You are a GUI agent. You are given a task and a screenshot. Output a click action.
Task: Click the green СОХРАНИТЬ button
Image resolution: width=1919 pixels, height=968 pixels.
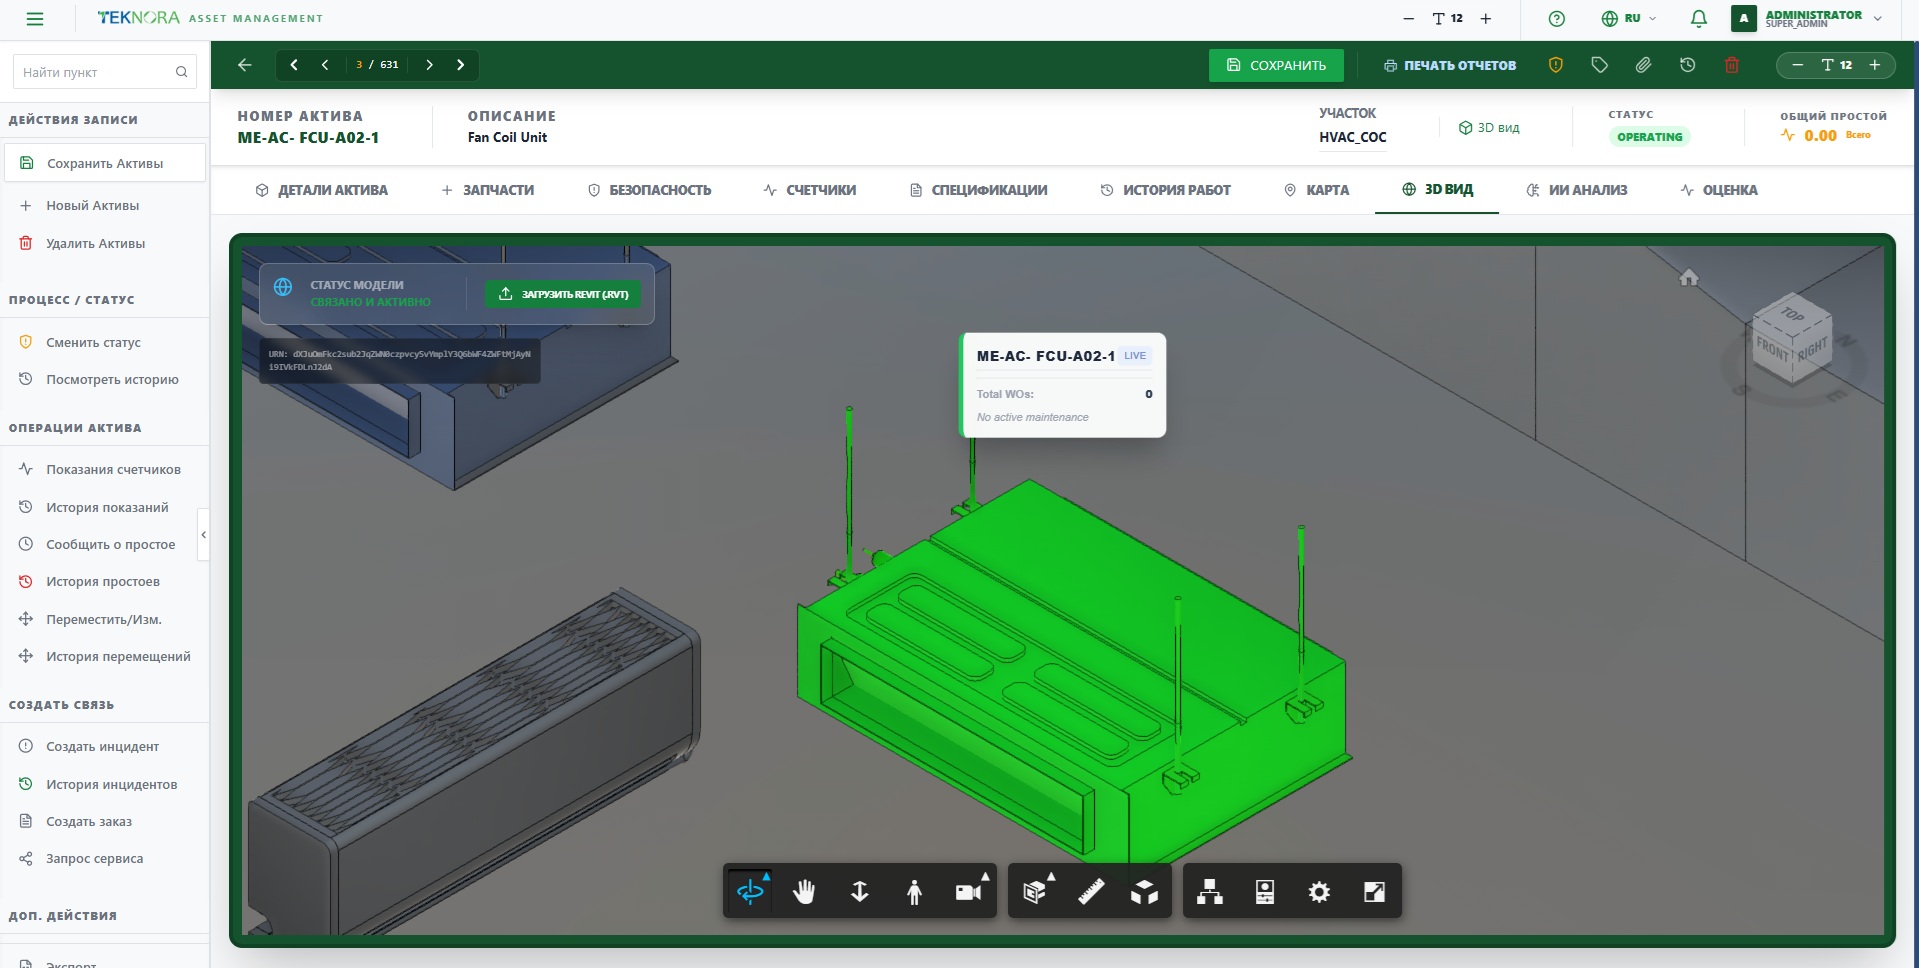pos(1276,65)
